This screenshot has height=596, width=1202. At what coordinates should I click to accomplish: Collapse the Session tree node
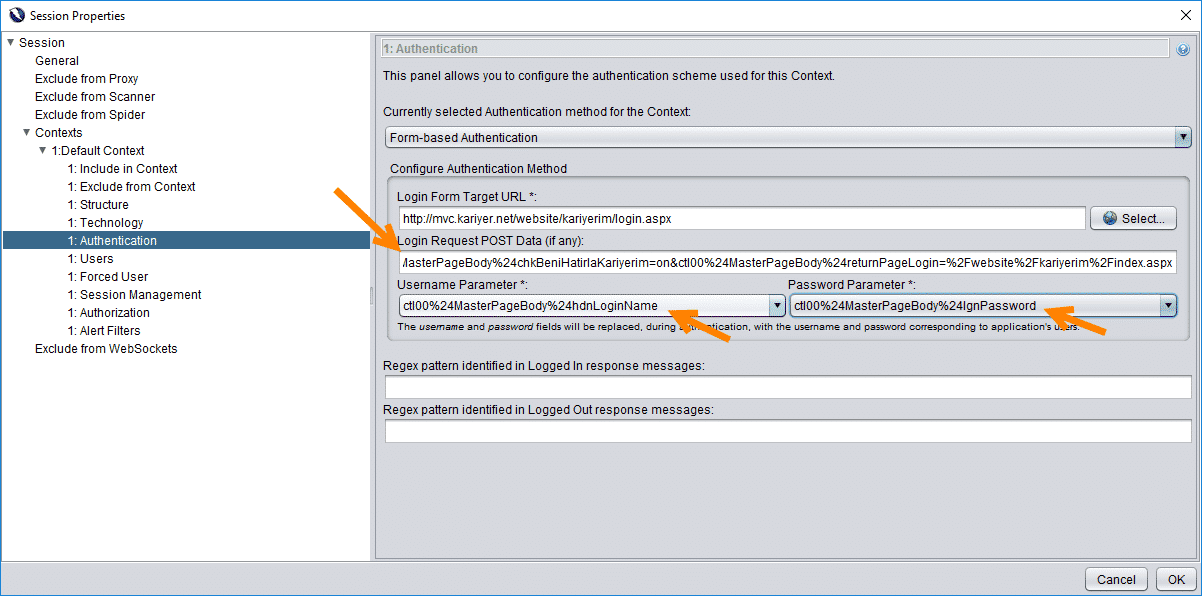coord(9,42)
